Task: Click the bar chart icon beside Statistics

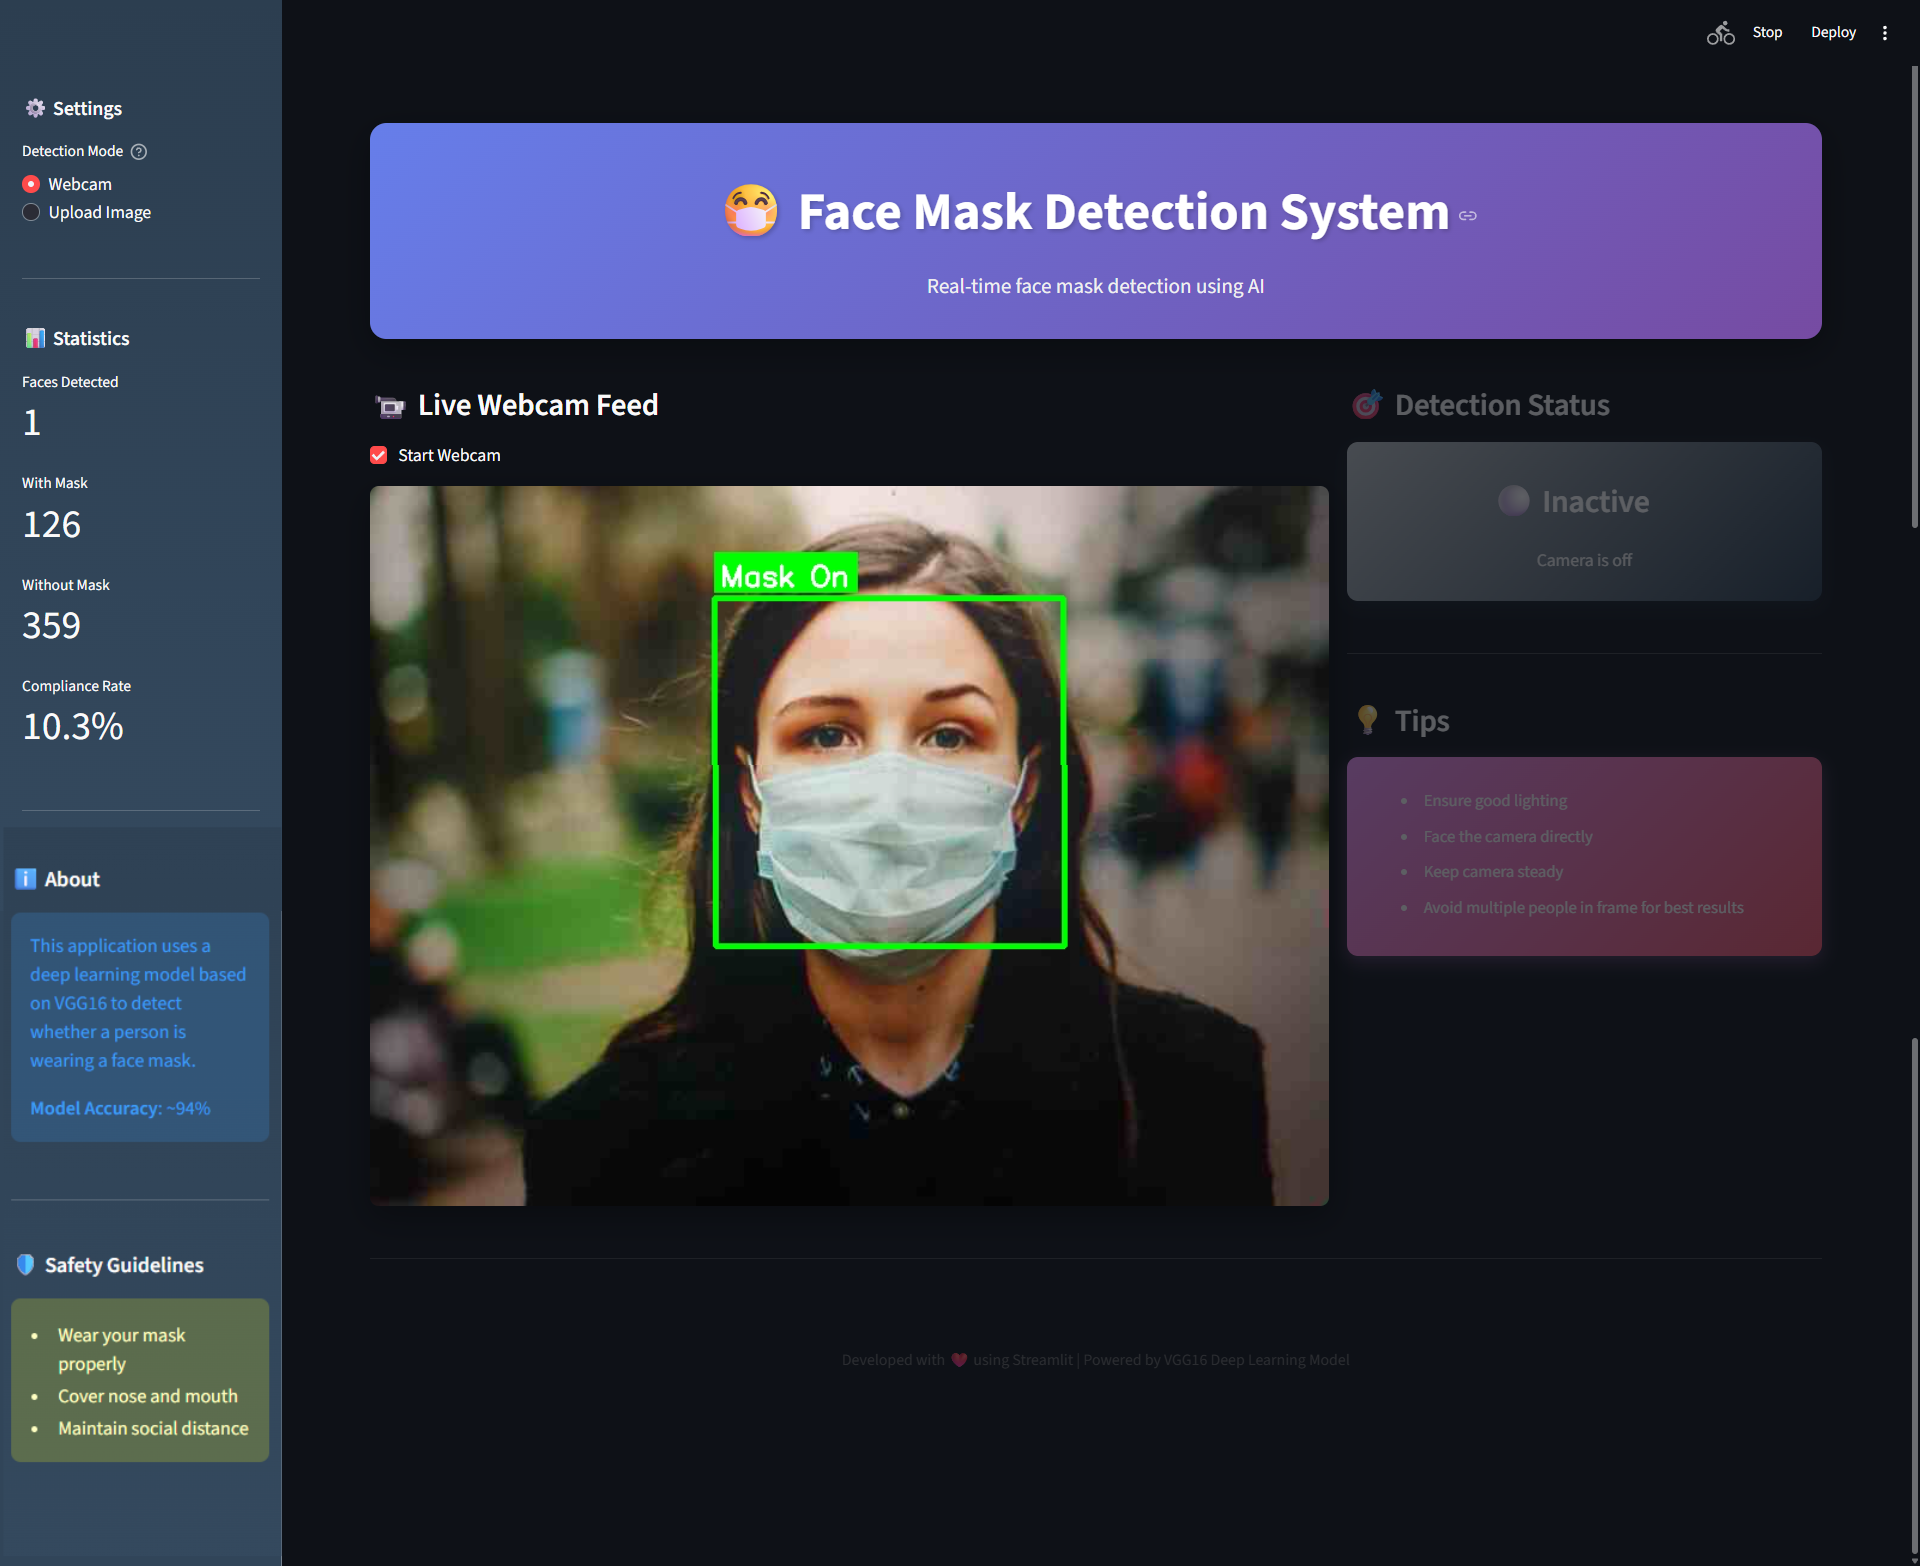Action: [x=35, y=338]
